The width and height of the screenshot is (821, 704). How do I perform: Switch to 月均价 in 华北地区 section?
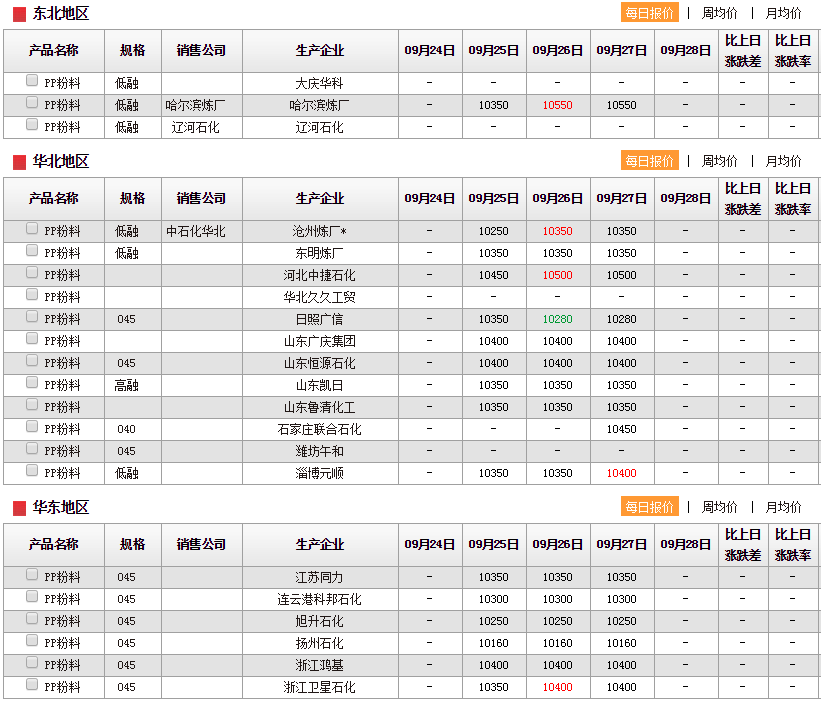click(783, 162)
